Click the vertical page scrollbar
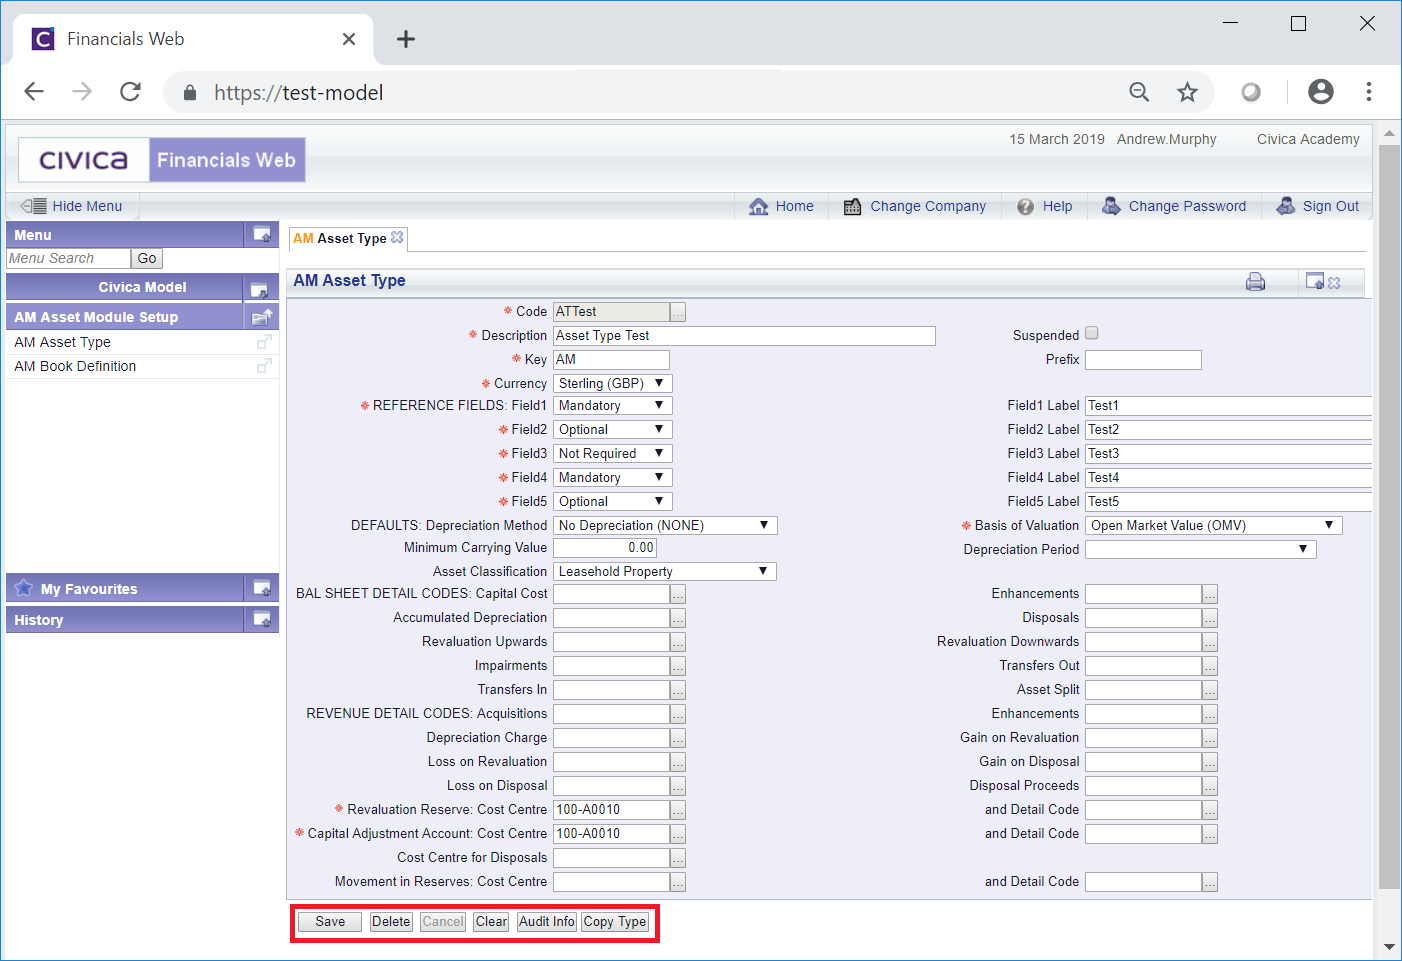 click(x=1389, y=516)
